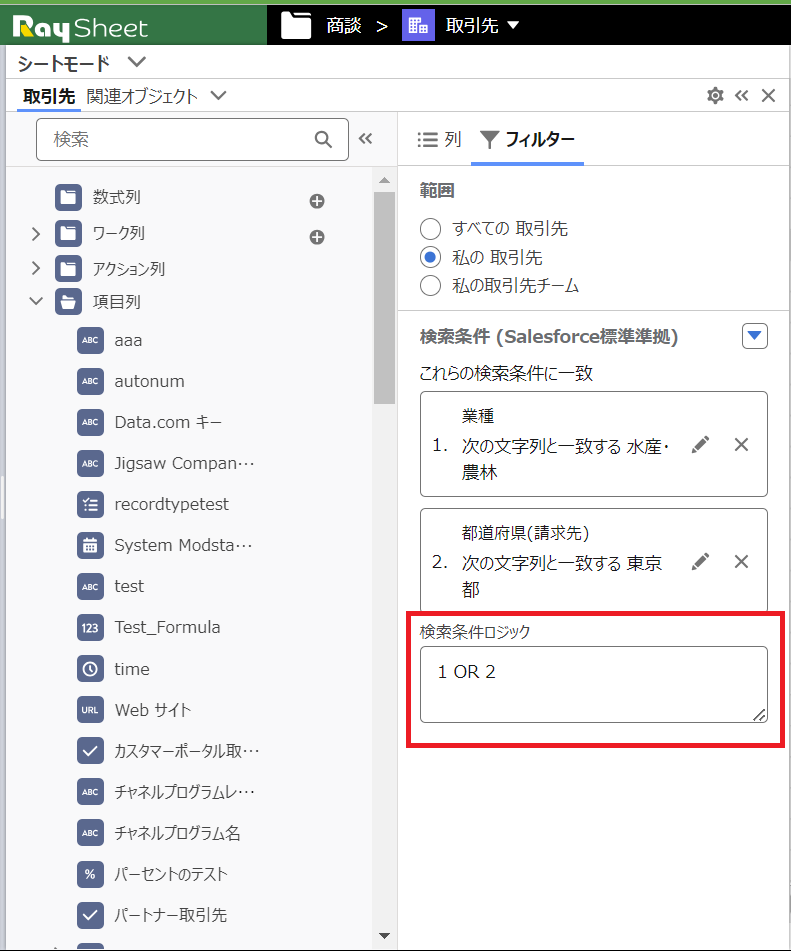
Task: Click the 123 number icon for Test_Formula
Action: 90,628
